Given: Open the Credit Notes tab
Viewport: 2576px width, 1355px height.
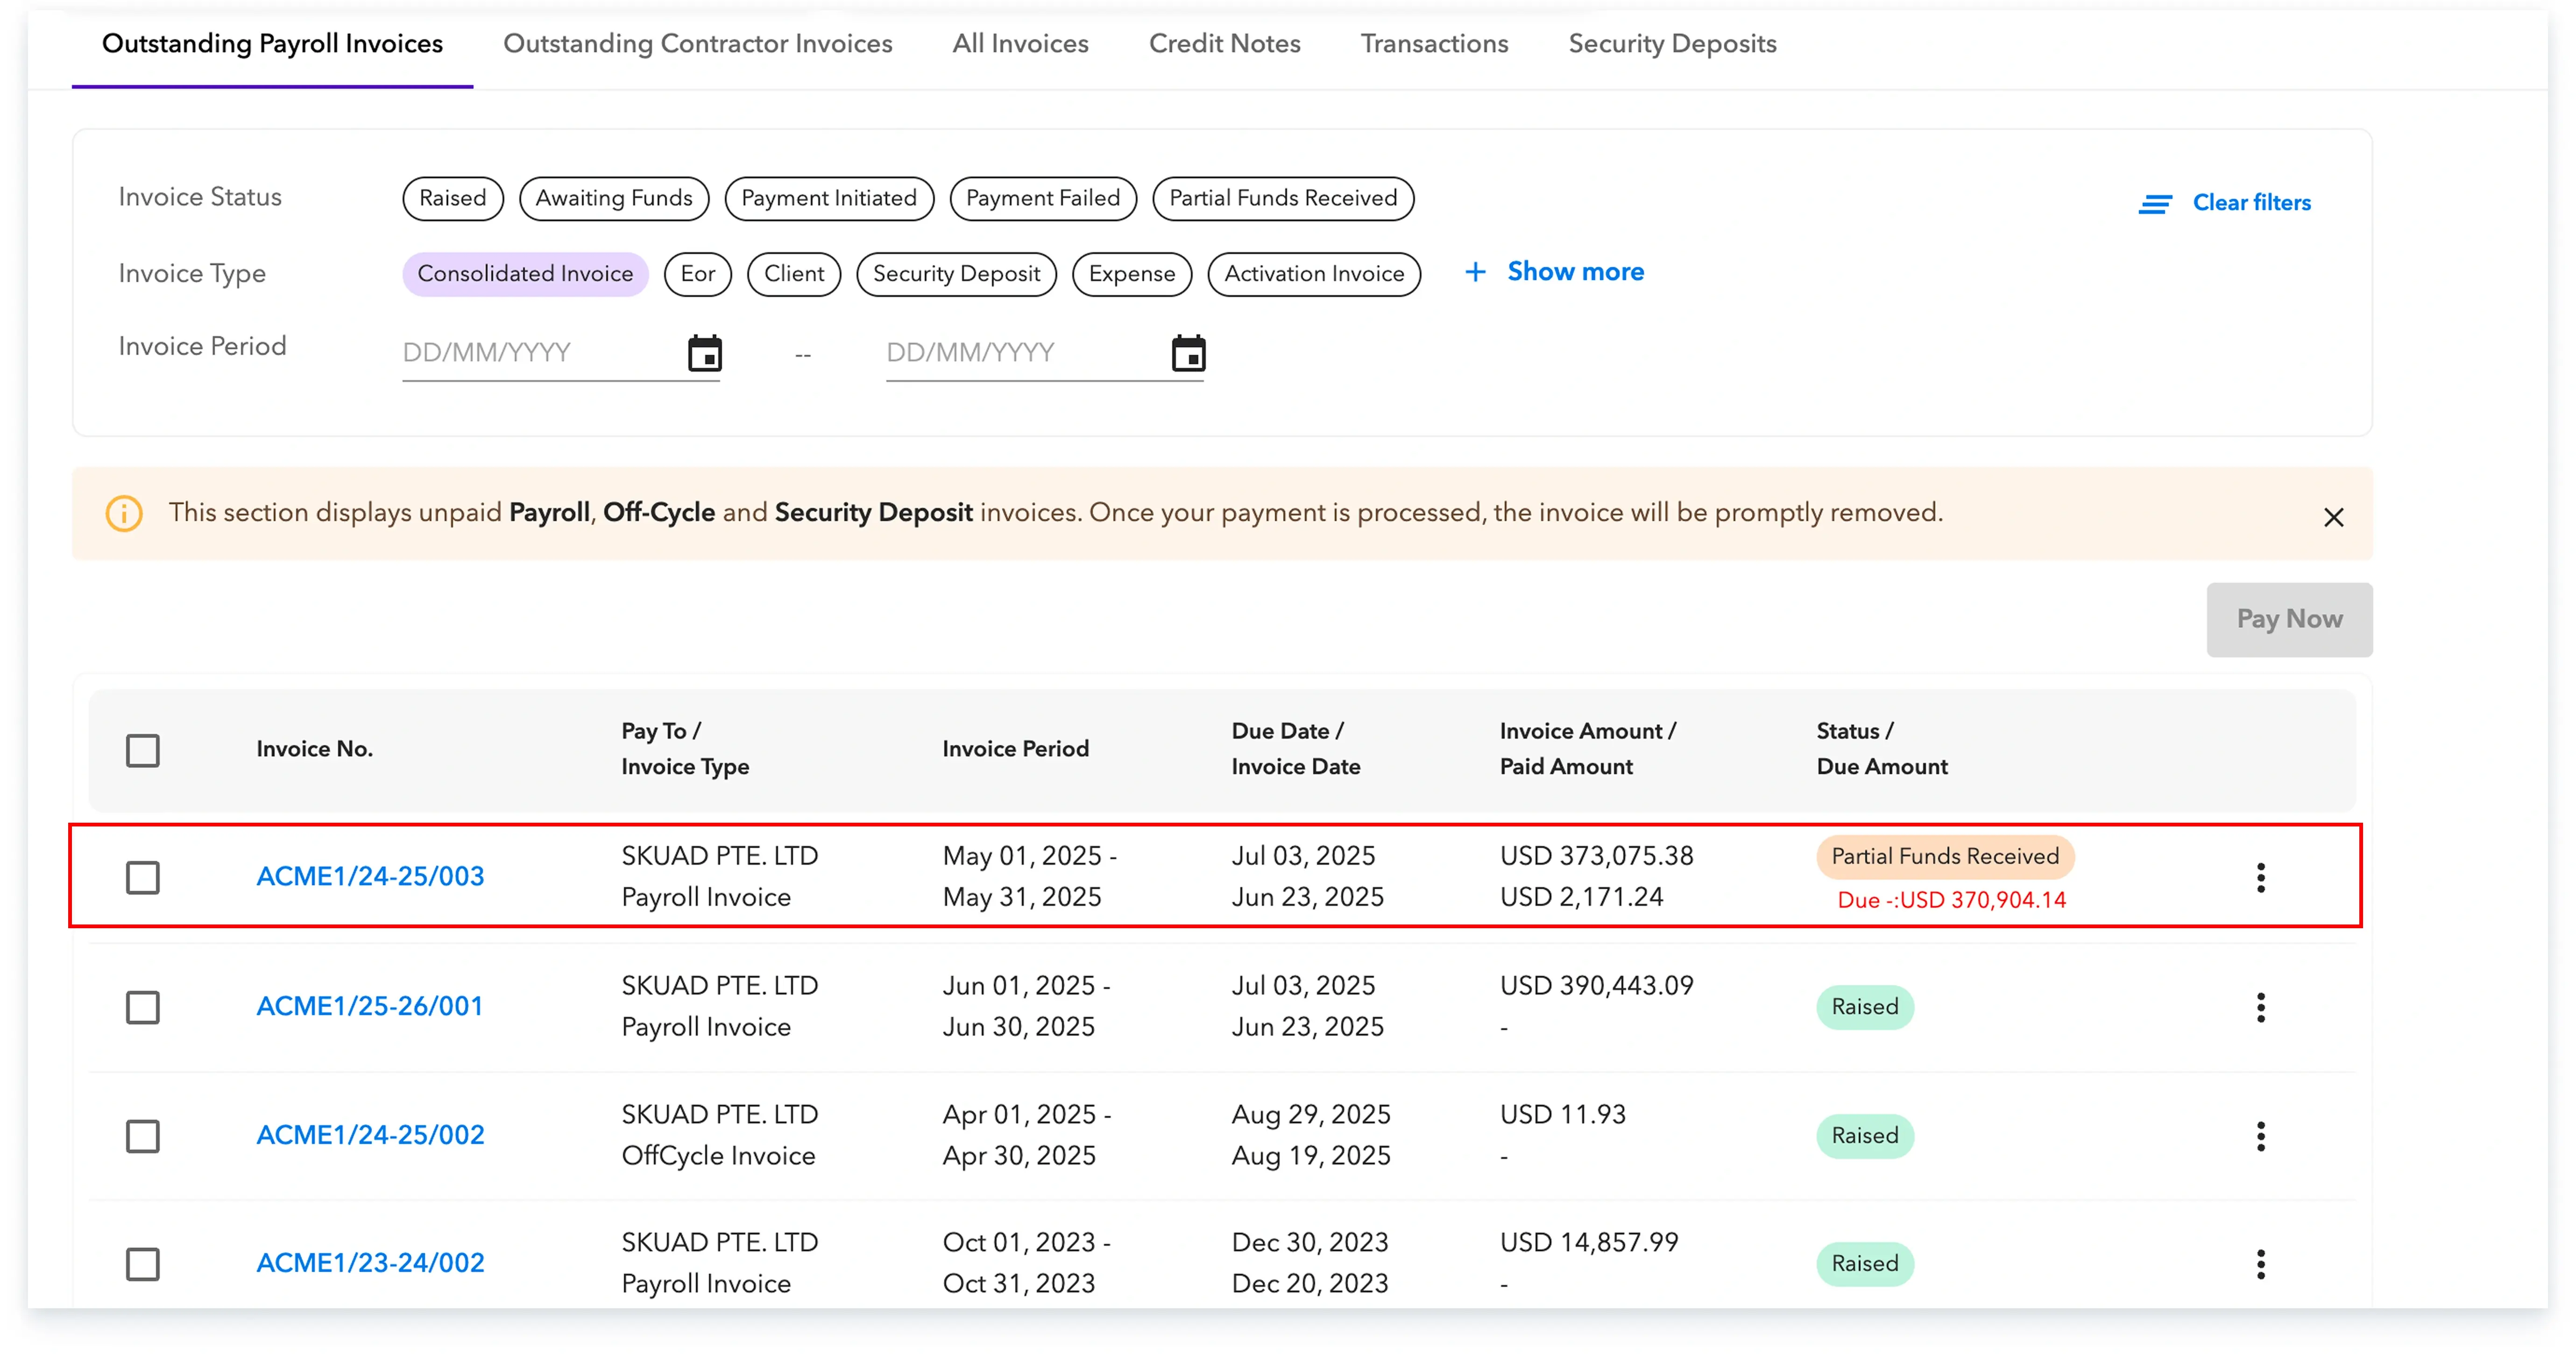Looking at the screenshot, I should 1224,44.
